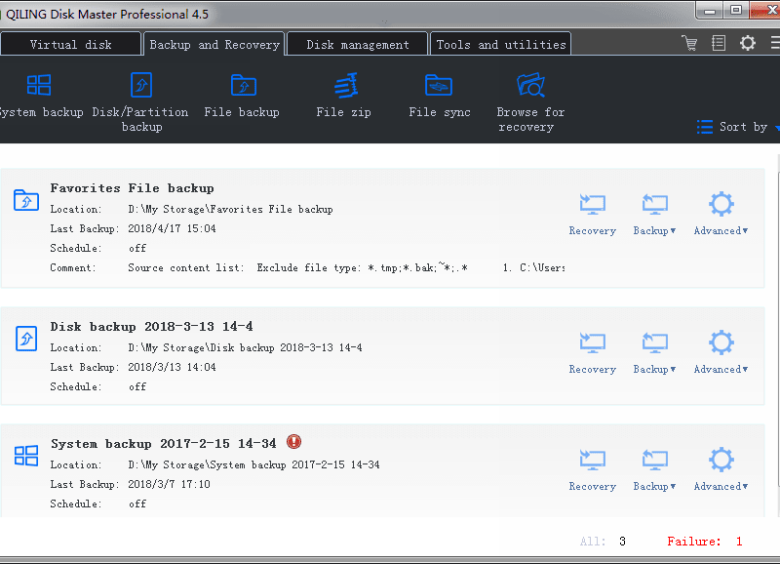The image size is (780, 564).
Task: Click Recovery for Favorites File backup
Action: coord(592,214)
